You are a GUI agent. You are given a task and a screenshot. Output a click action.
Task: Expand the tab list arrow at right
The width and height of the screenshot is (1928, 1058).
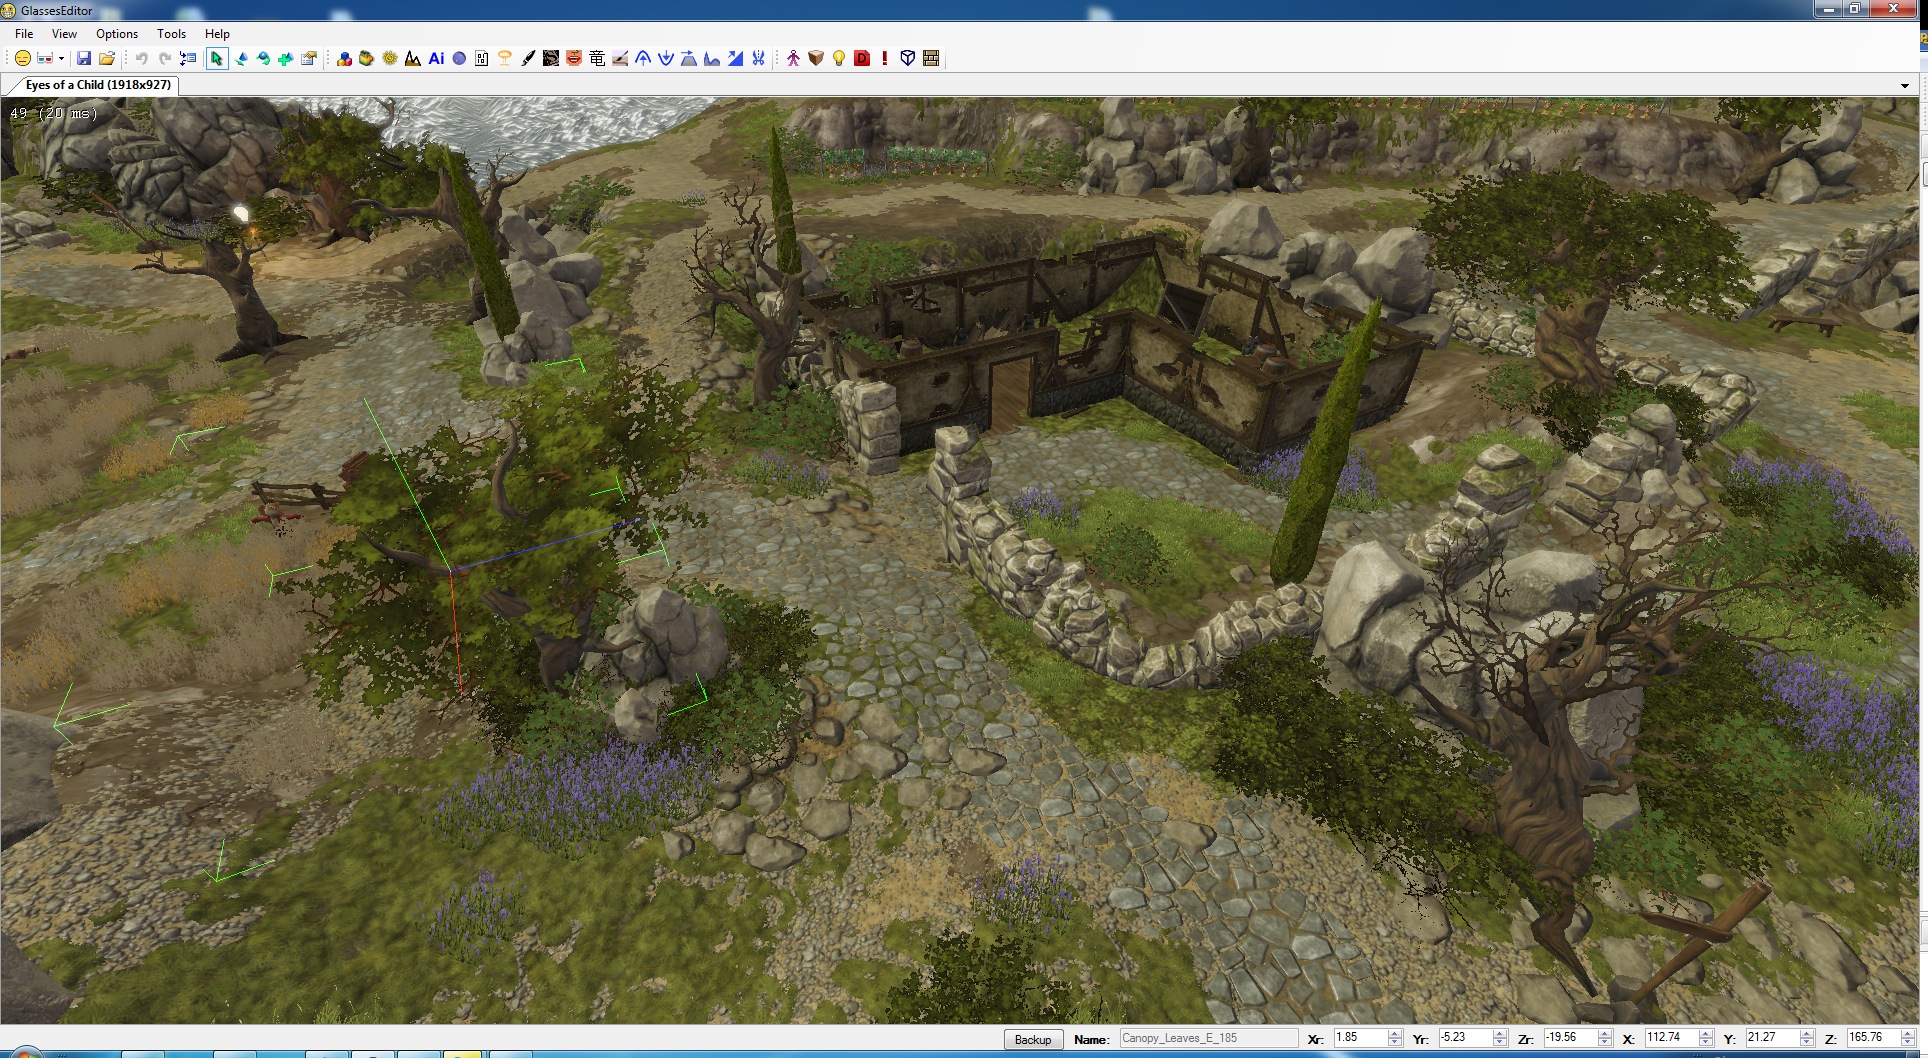tap(1904, 86)
